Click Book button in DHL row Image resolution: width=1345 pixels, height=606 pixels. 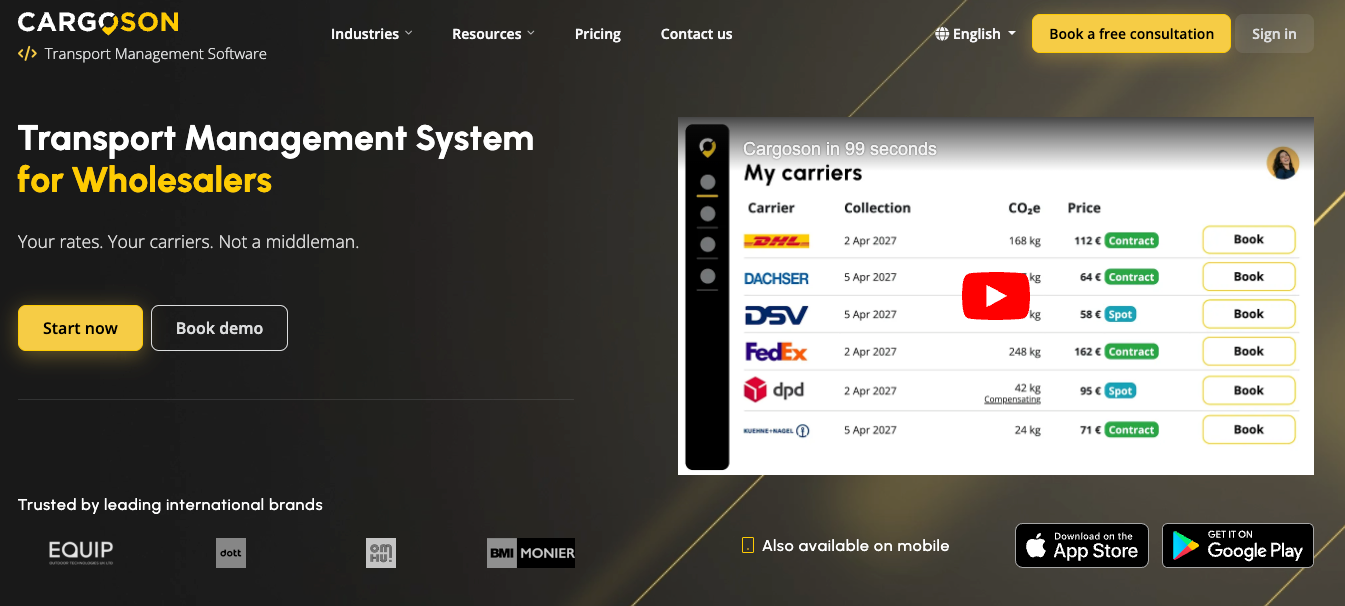tap(1248, 240)
